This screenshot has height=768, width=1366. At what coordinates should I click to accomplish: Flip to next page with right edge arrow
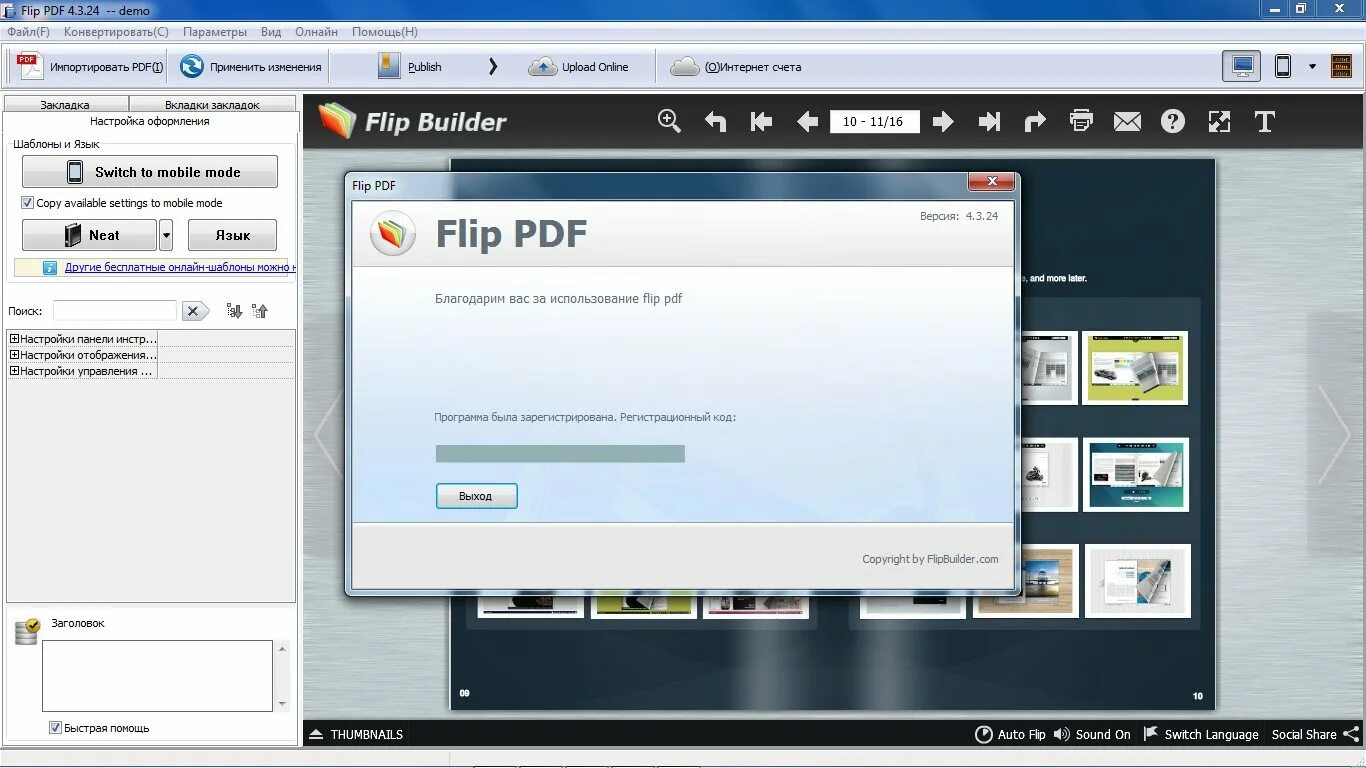[x=1335, y=435]
